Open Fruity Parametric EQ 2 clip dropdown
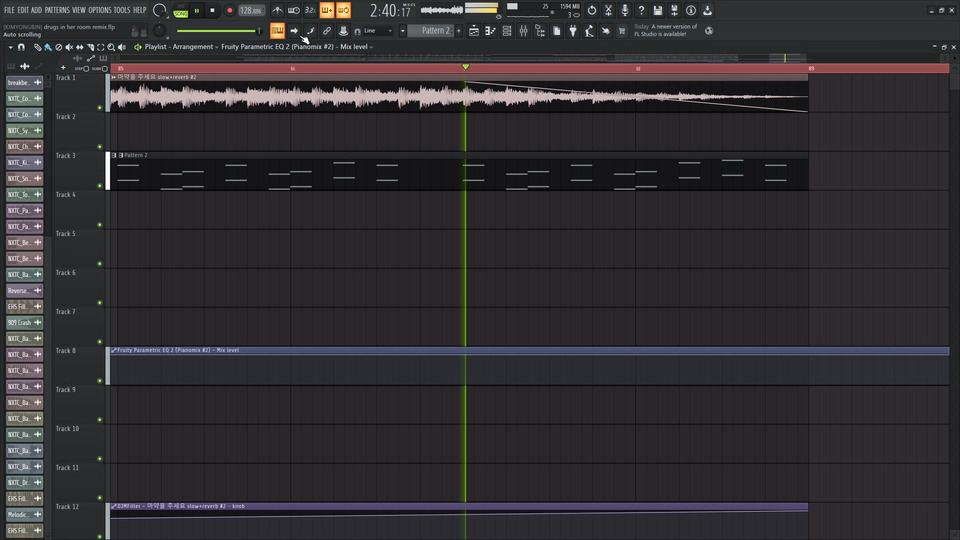 (297, 47)
